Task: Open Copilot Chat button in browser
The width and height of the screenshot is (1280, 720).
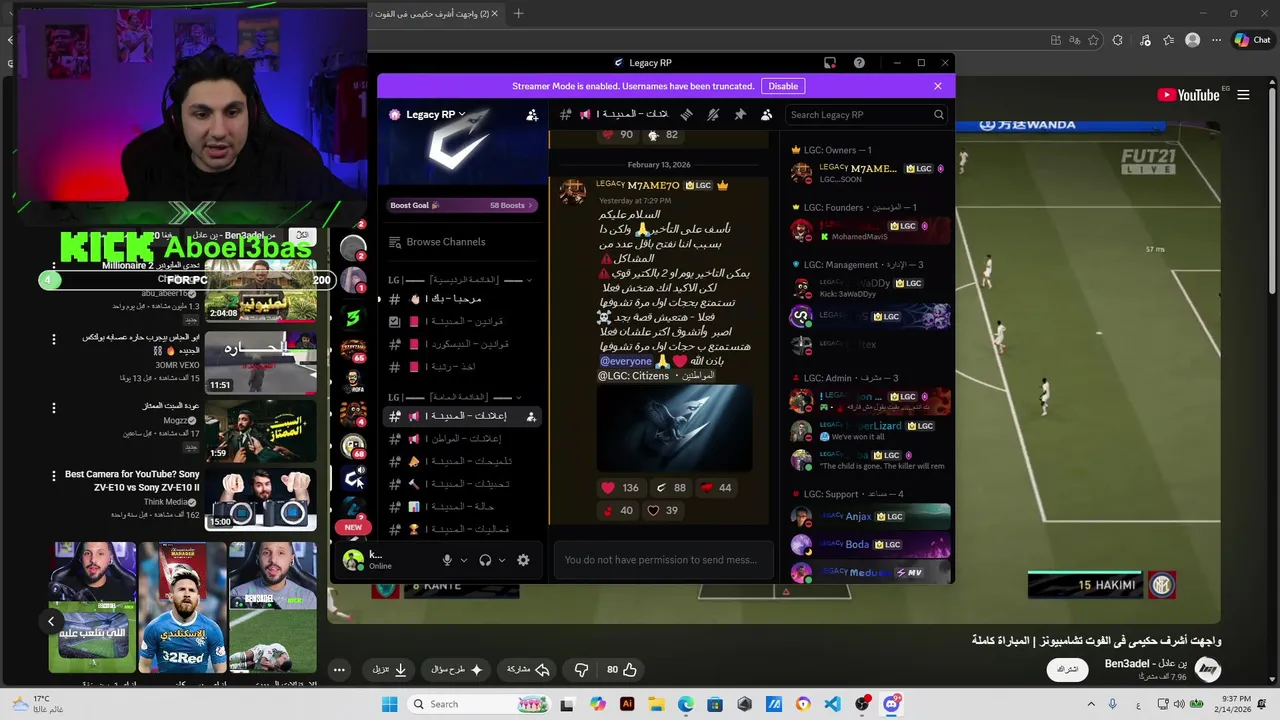Action: click(x=1253, y=40)
